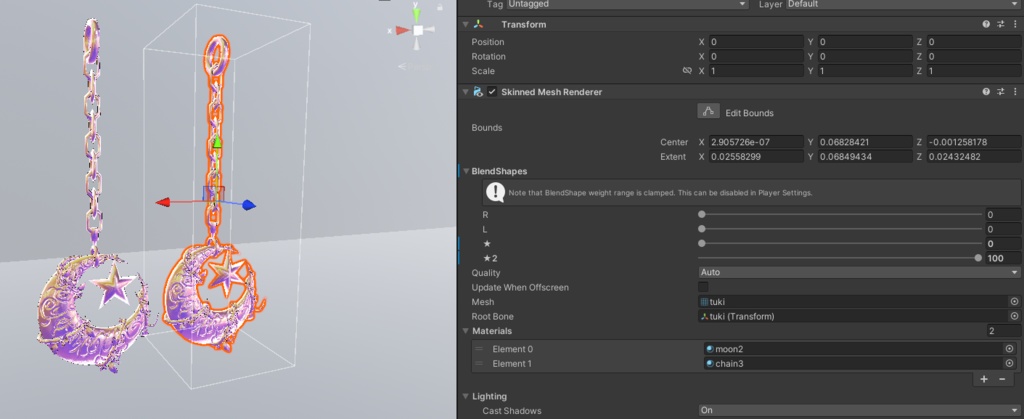Open object picker for chain3 material
The width and height of the screenshot is (1024, 419).
click(1009, 364)
